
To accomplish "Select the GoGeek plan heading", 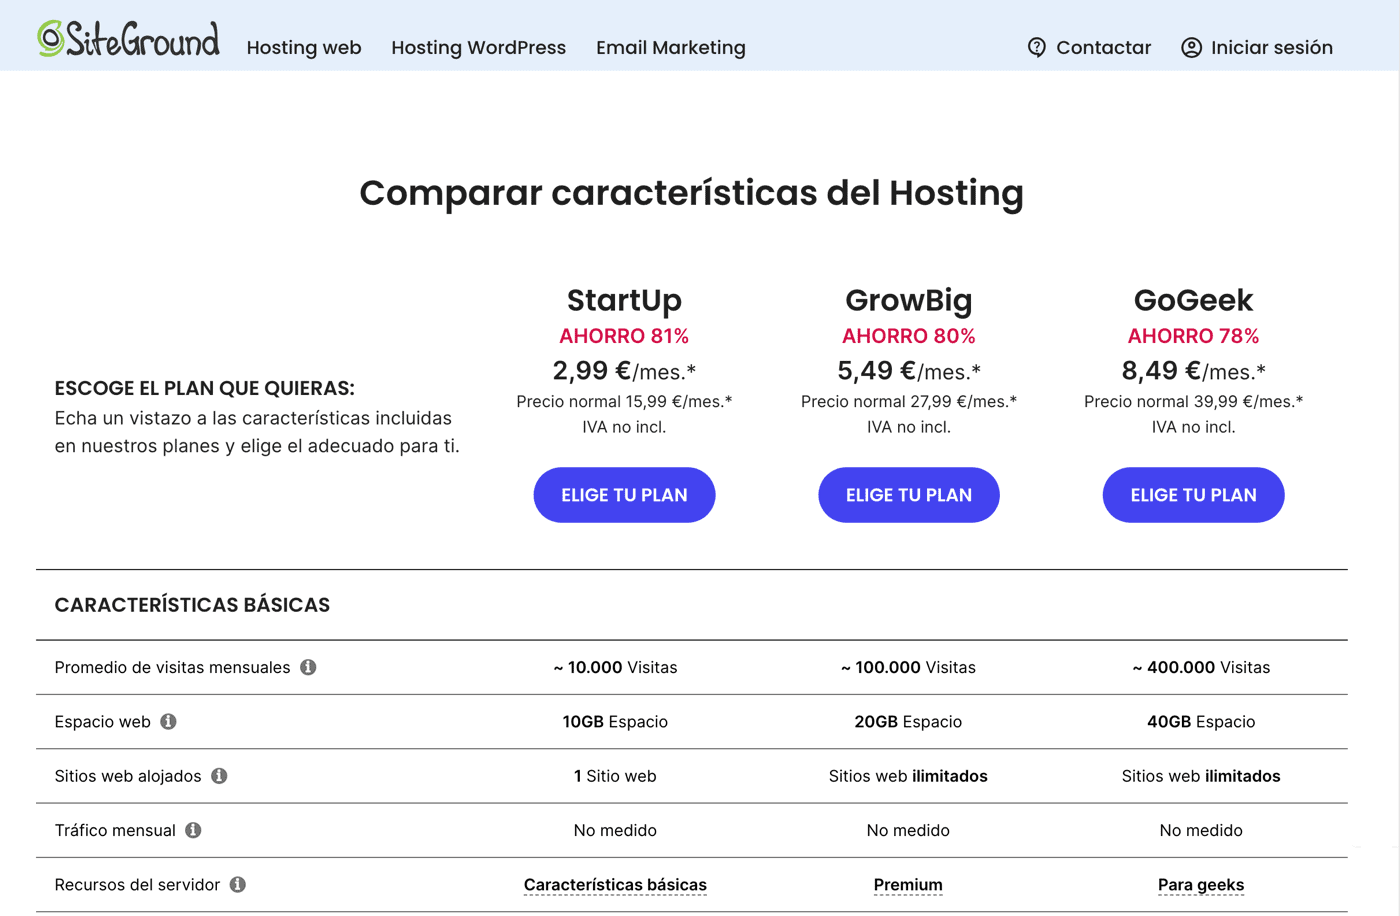I will point(1193,300).
